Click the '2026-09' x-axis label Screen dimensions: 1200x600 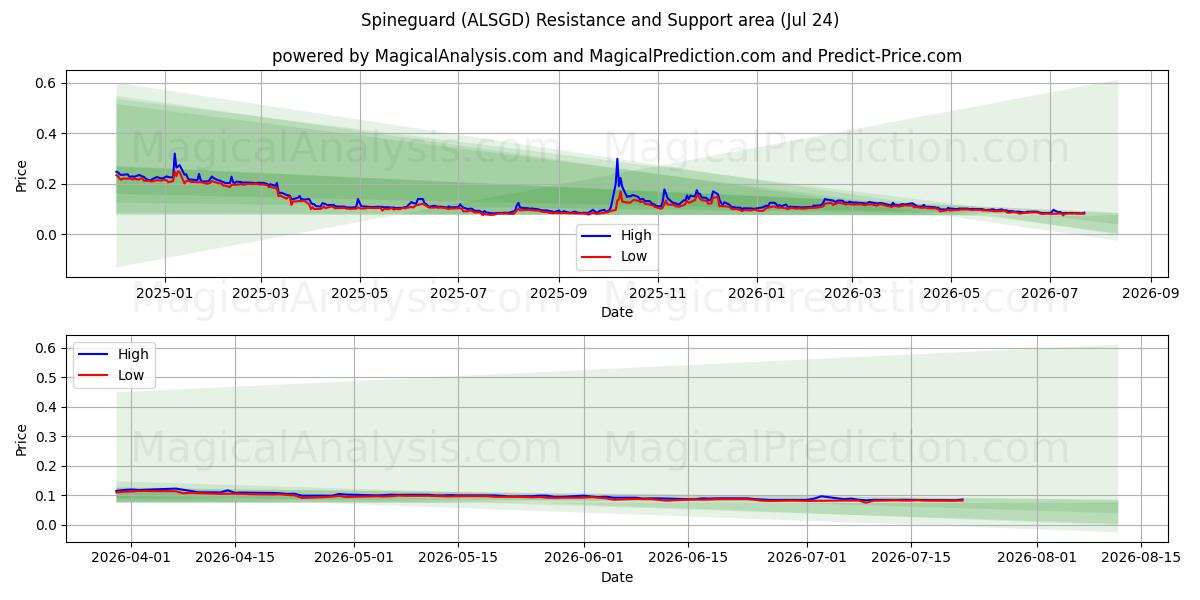point(1150,294)
